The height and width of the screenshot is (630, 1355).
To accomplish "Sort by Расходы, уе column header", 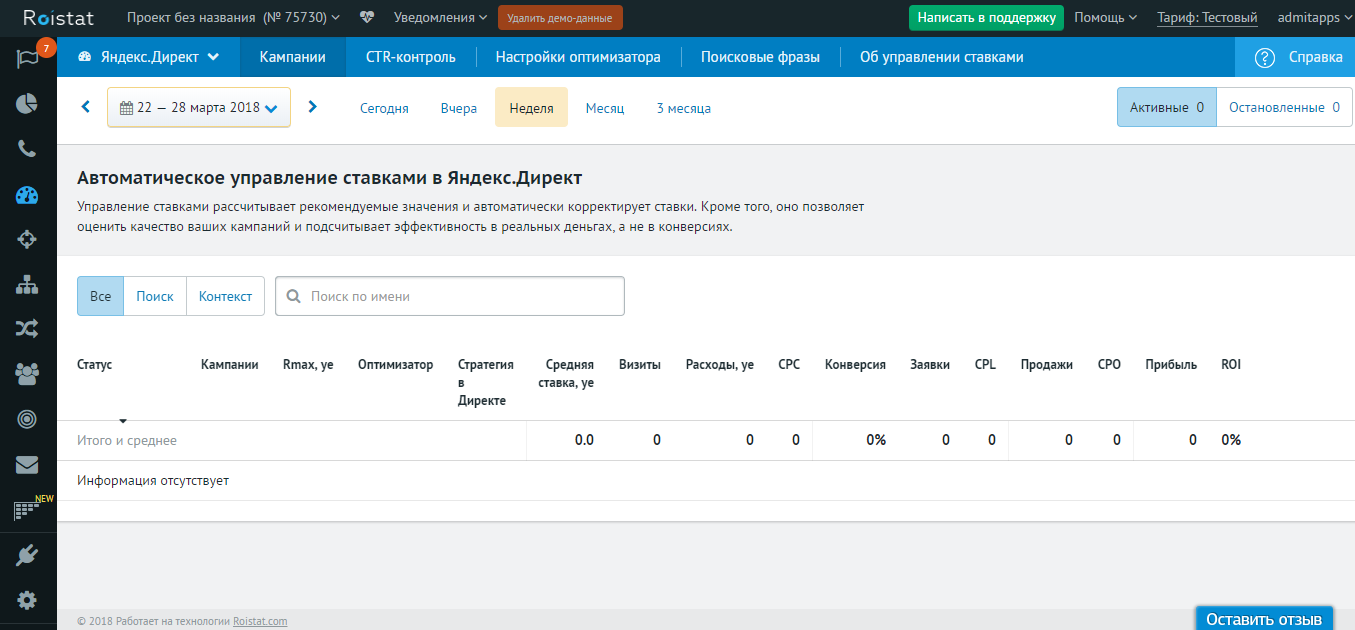I will click(720, 364).
